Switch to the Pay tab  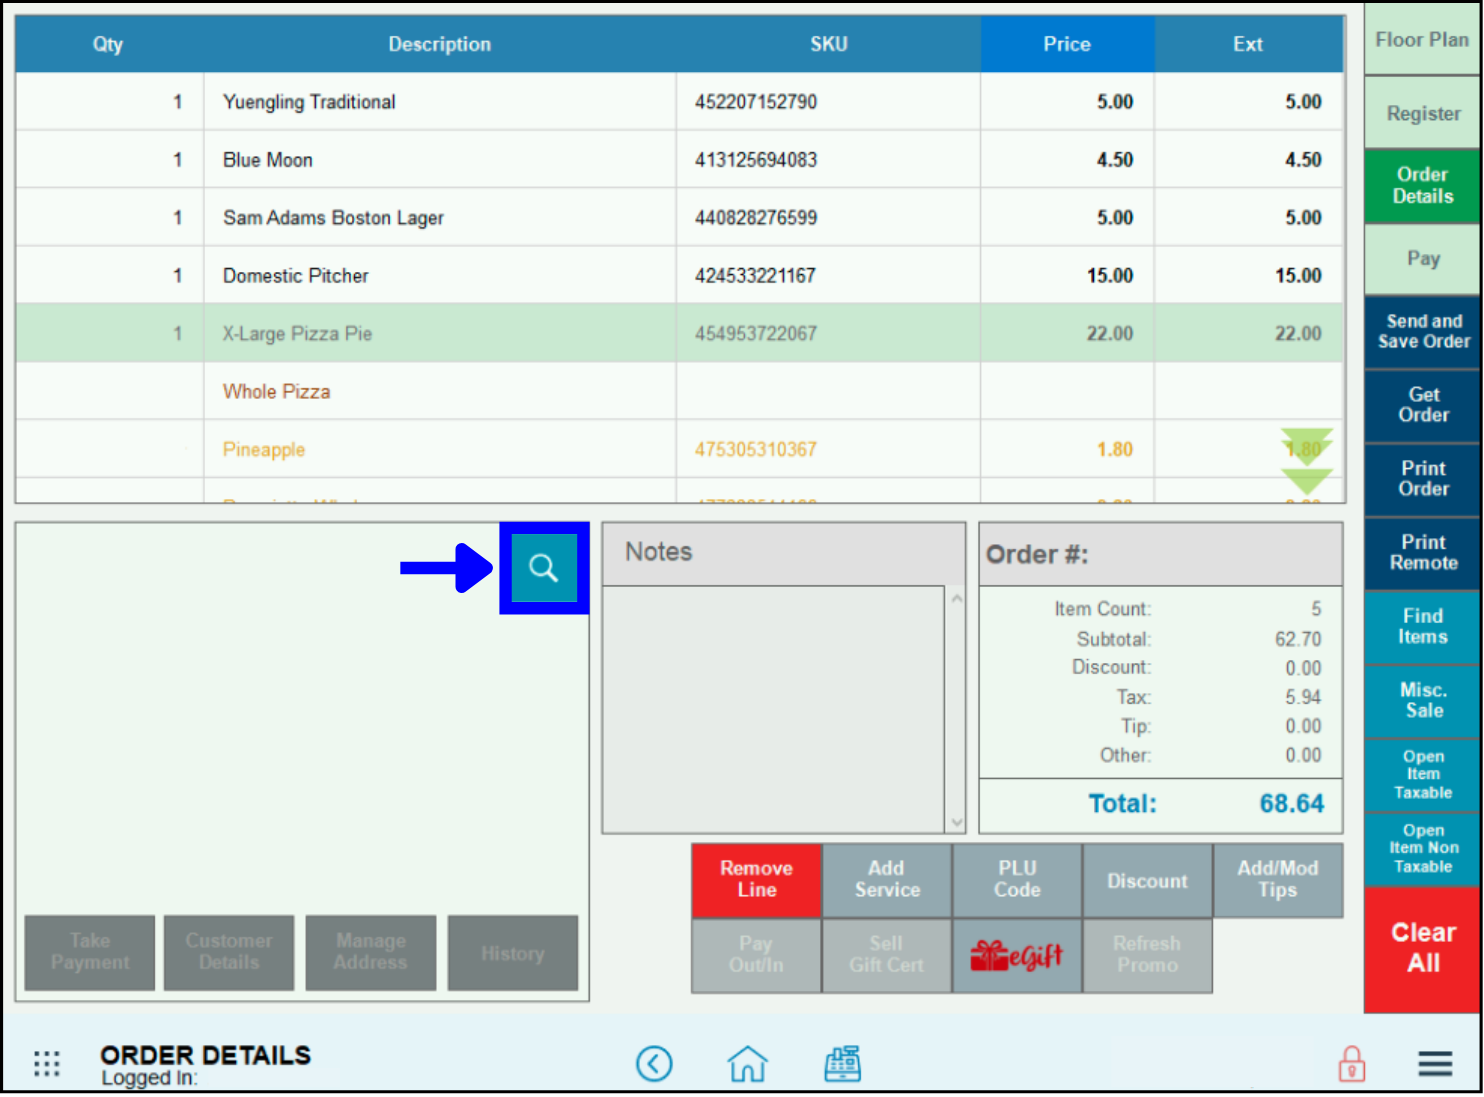click(1422, 259)
